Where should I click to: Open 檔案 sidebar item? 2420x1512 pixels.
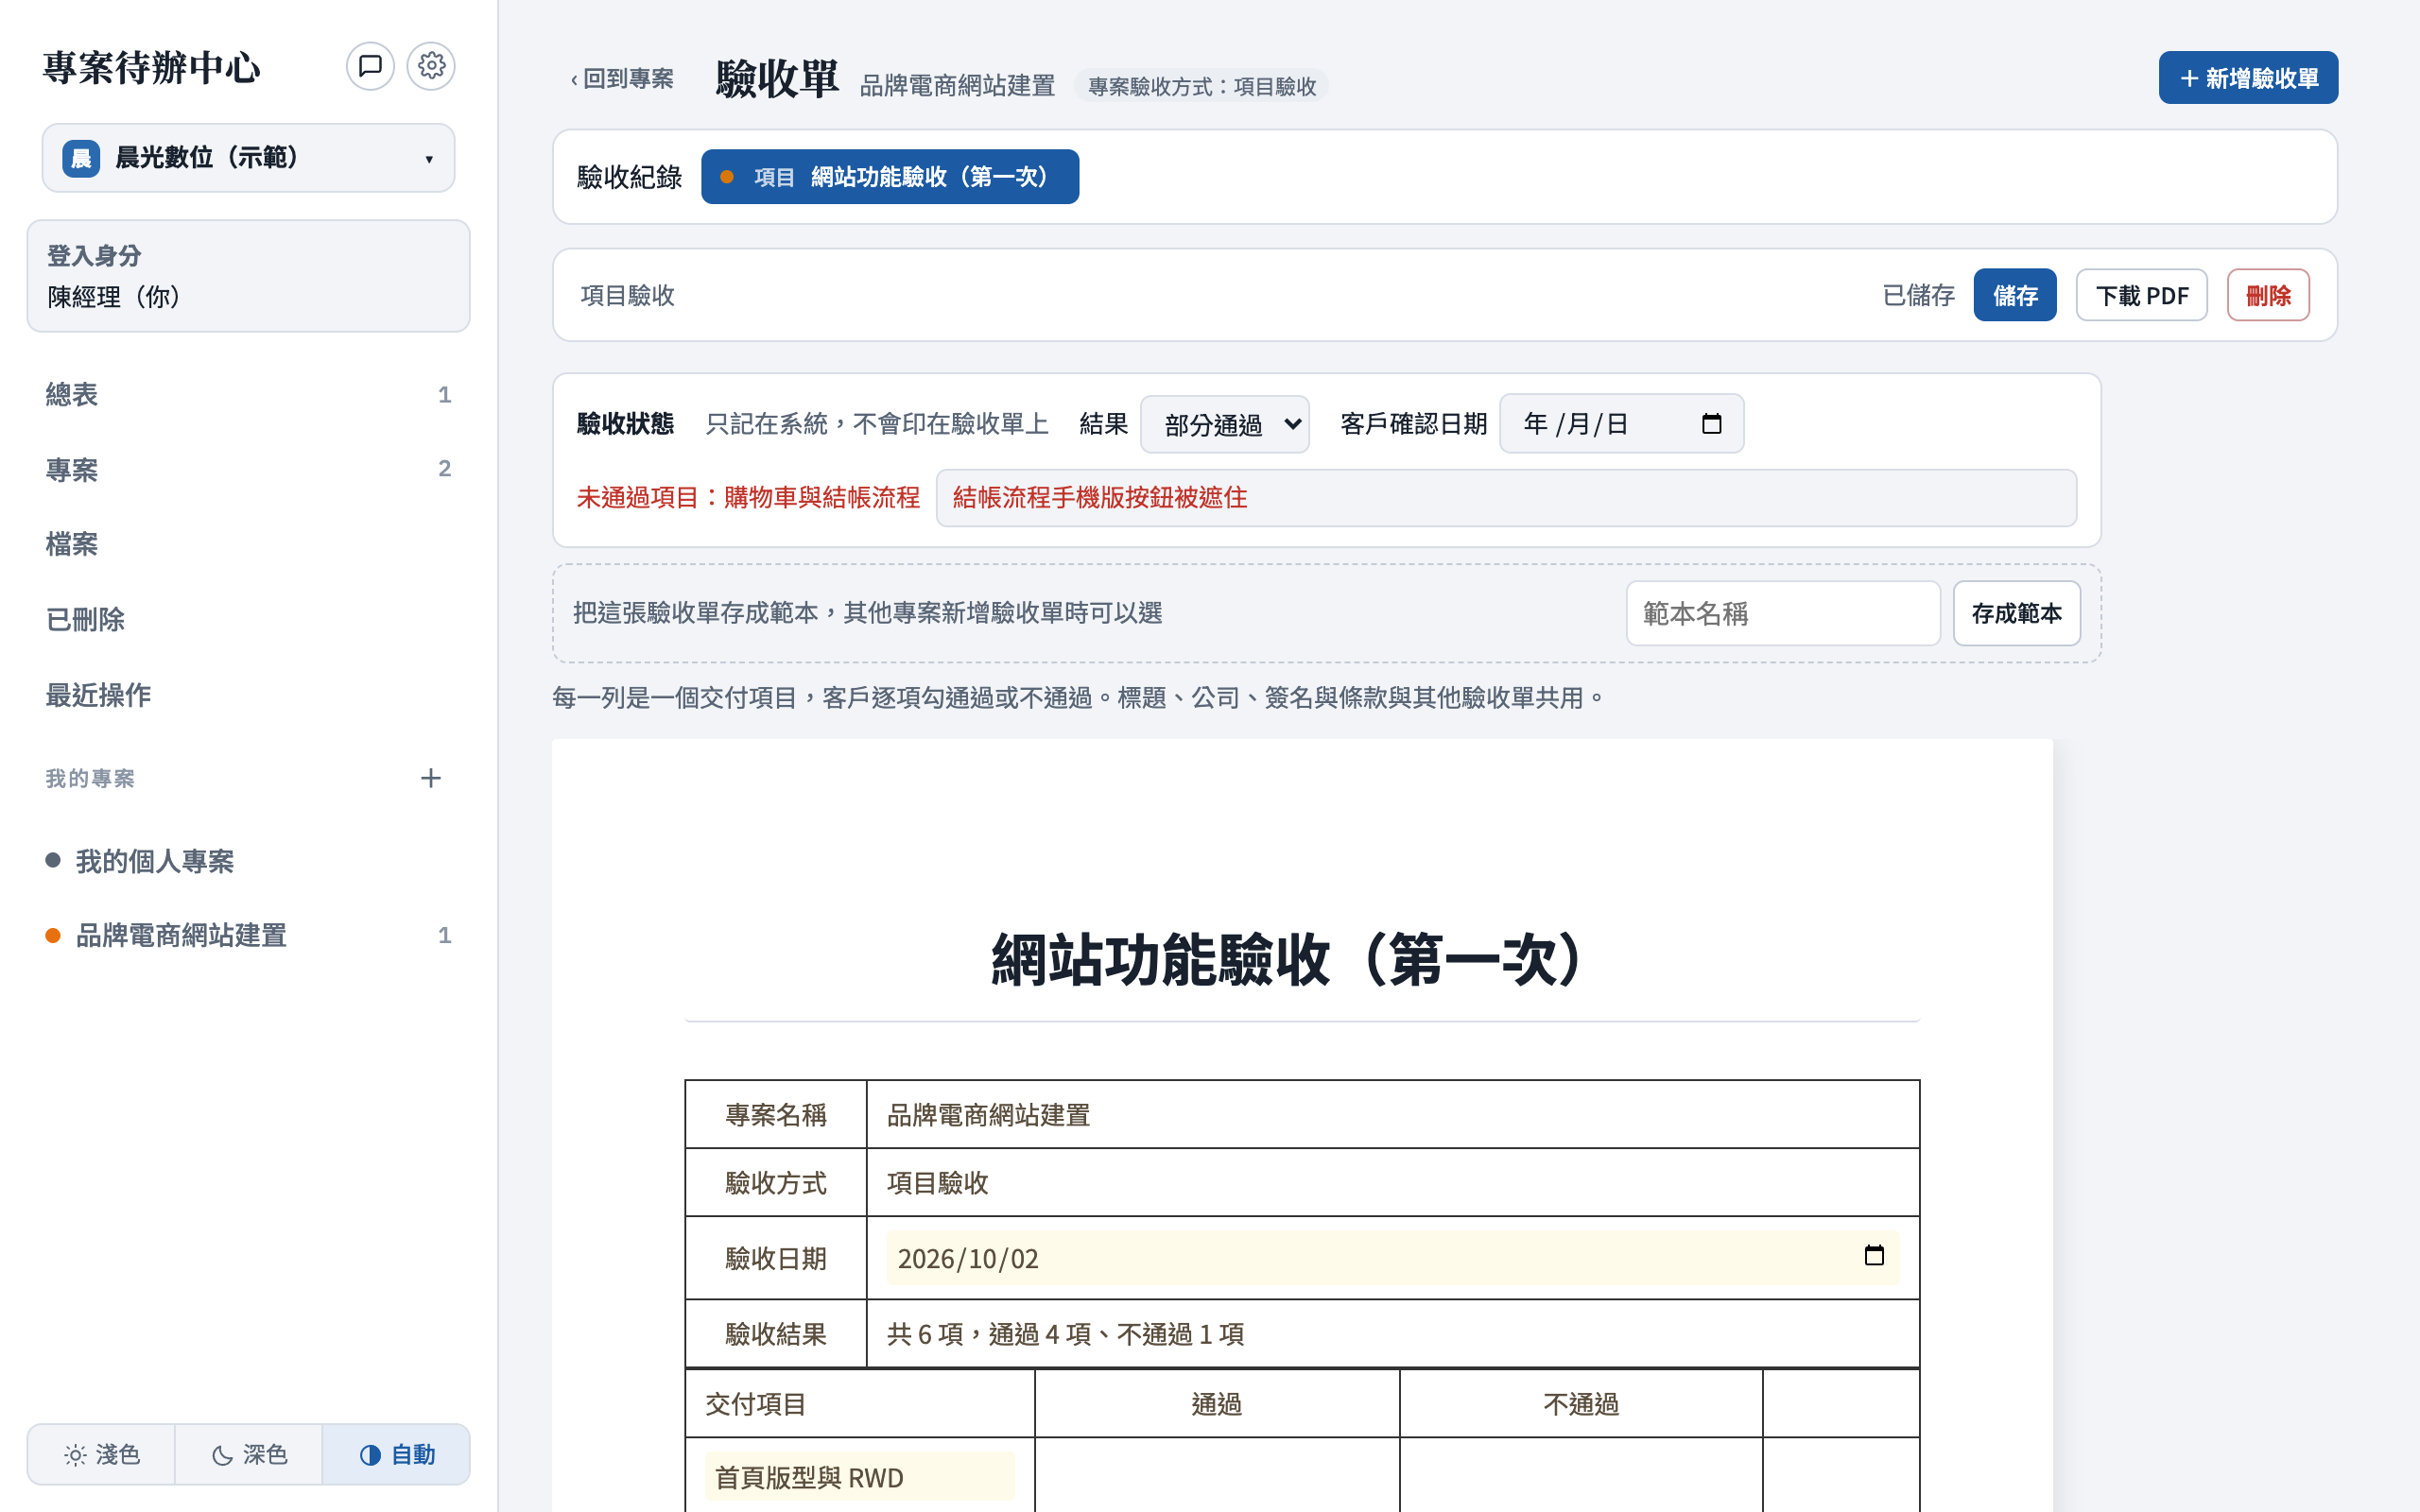tap(248, 544)
